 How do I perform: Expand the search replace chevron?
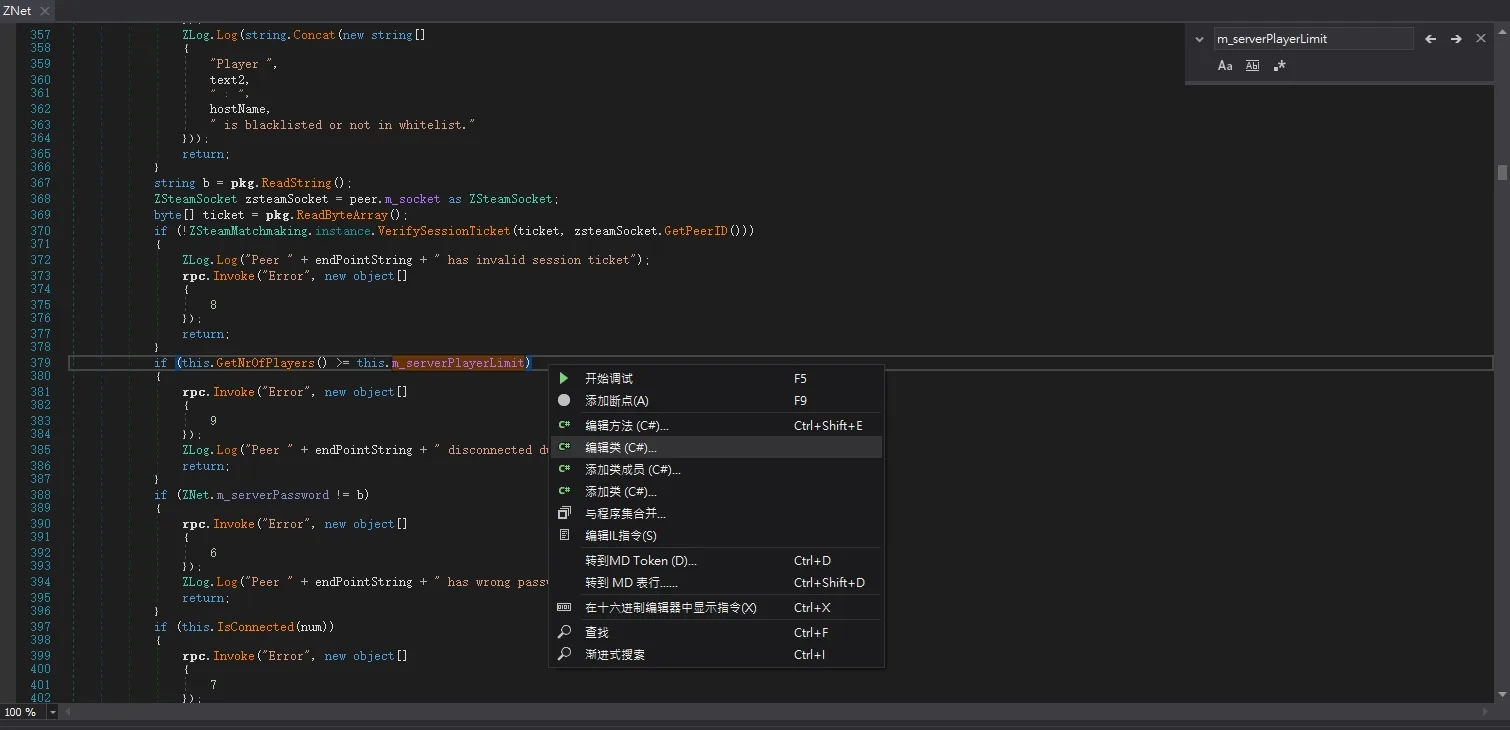point(1200,39)
